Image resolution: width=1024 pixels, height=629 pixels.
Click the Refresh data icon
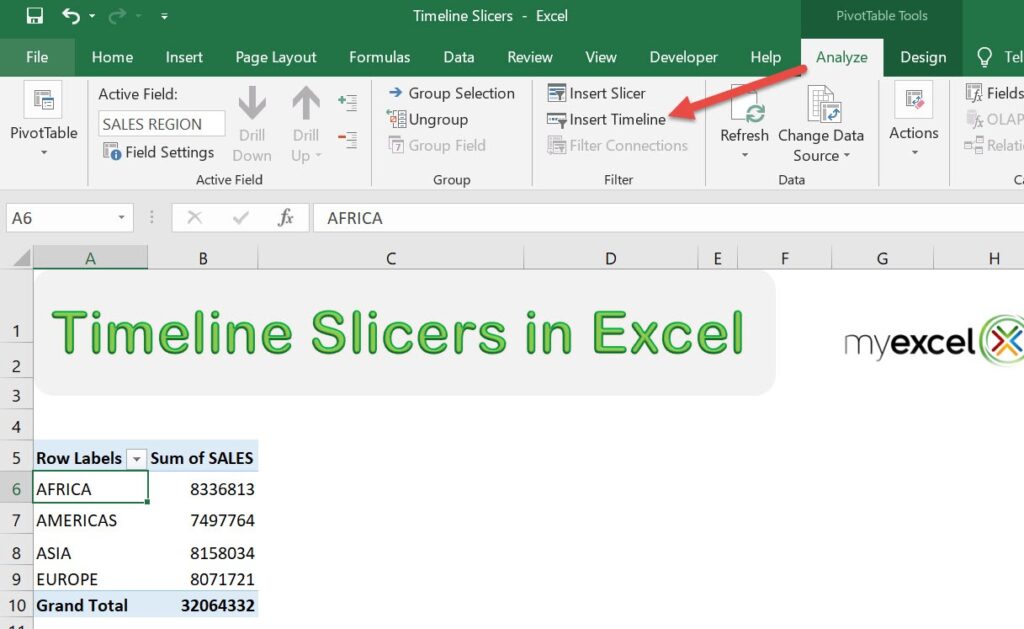744,105
